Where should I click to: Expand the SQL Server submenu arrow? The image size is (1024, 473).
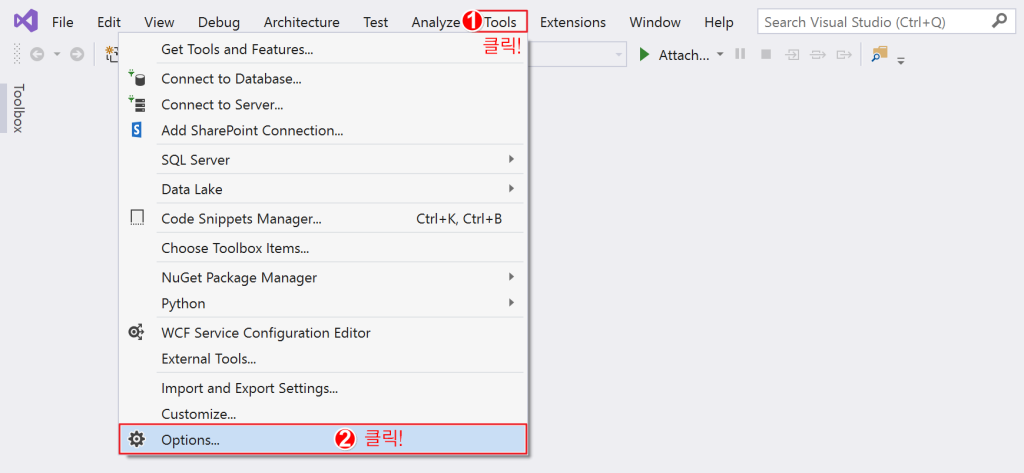click(511, 159)
